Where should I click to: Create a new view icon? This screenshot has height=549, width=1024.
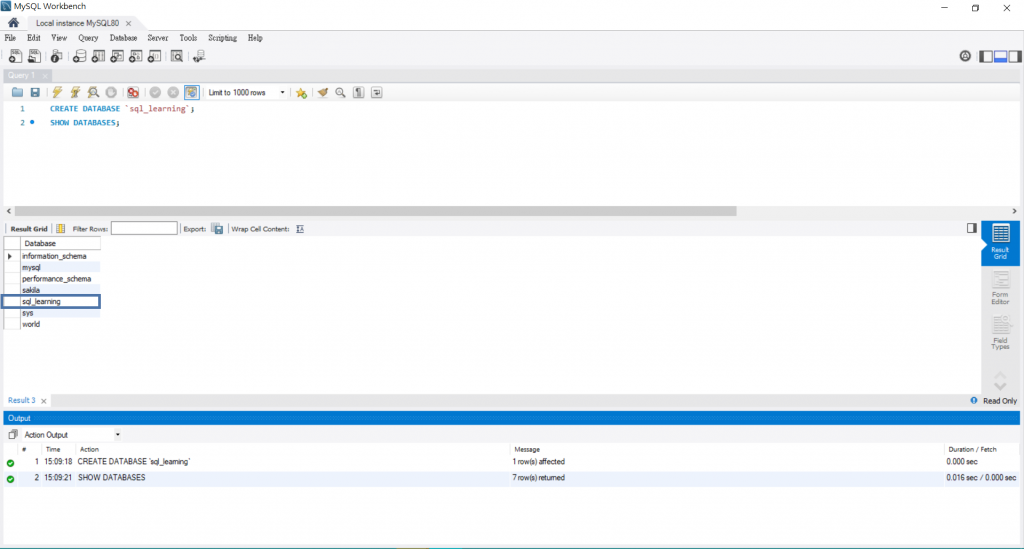coord(117,57)
